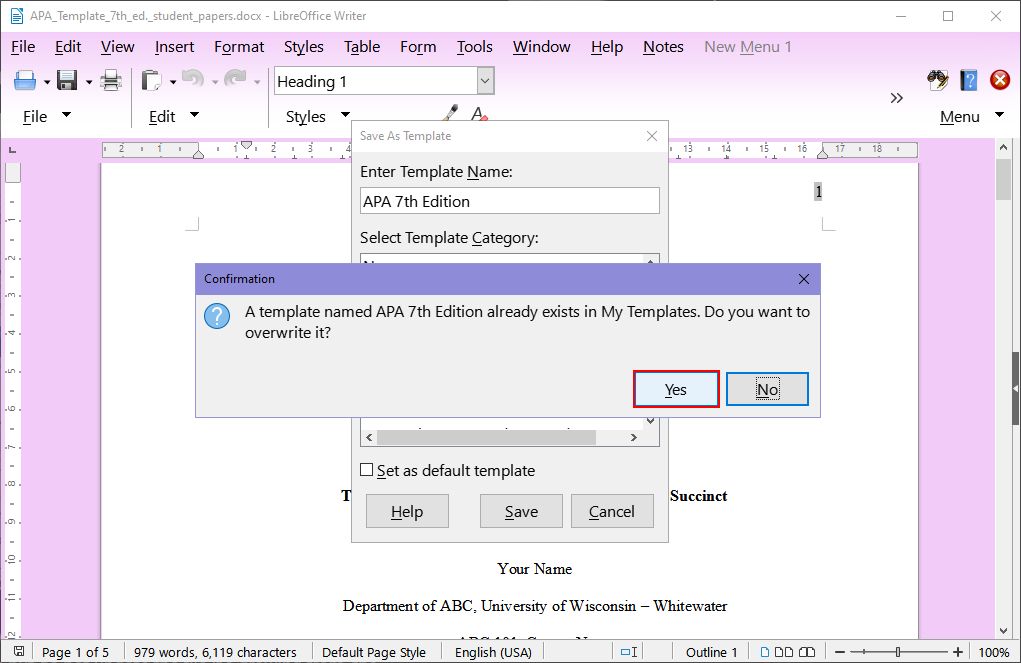Image resolution: width=1021 pixels, height=663 pixels.
Task: Expand the Styles group dropdown arrow
Action: pyautogui.click(x=345, y=115)
